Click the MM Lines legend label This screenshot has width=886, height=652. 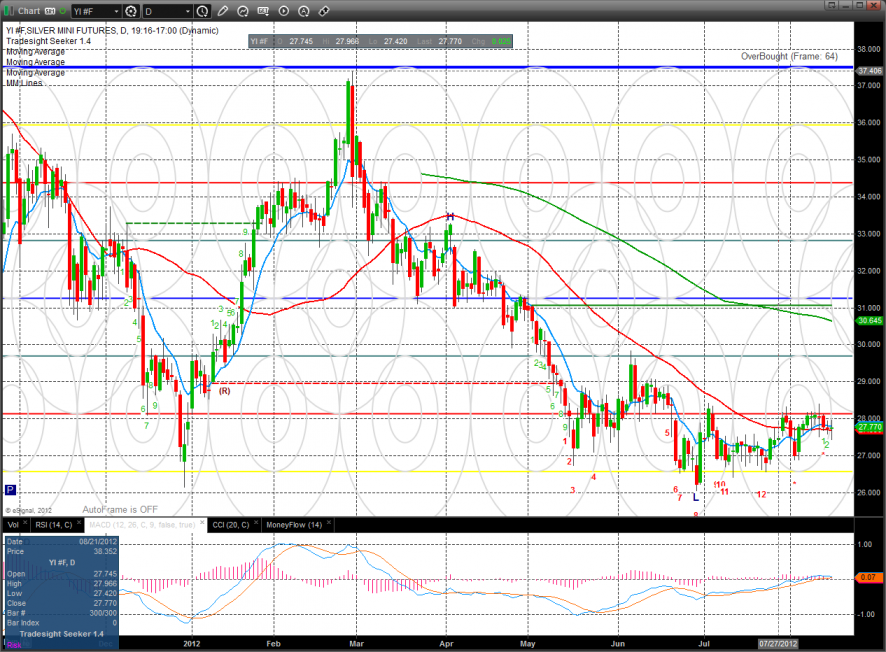[24, 83]
